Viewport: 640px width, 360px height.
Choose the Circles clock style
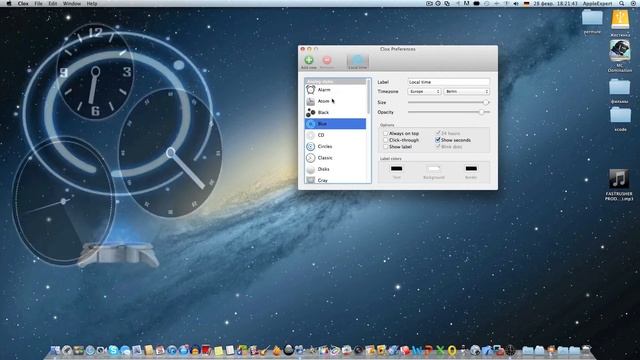point(336,147)
